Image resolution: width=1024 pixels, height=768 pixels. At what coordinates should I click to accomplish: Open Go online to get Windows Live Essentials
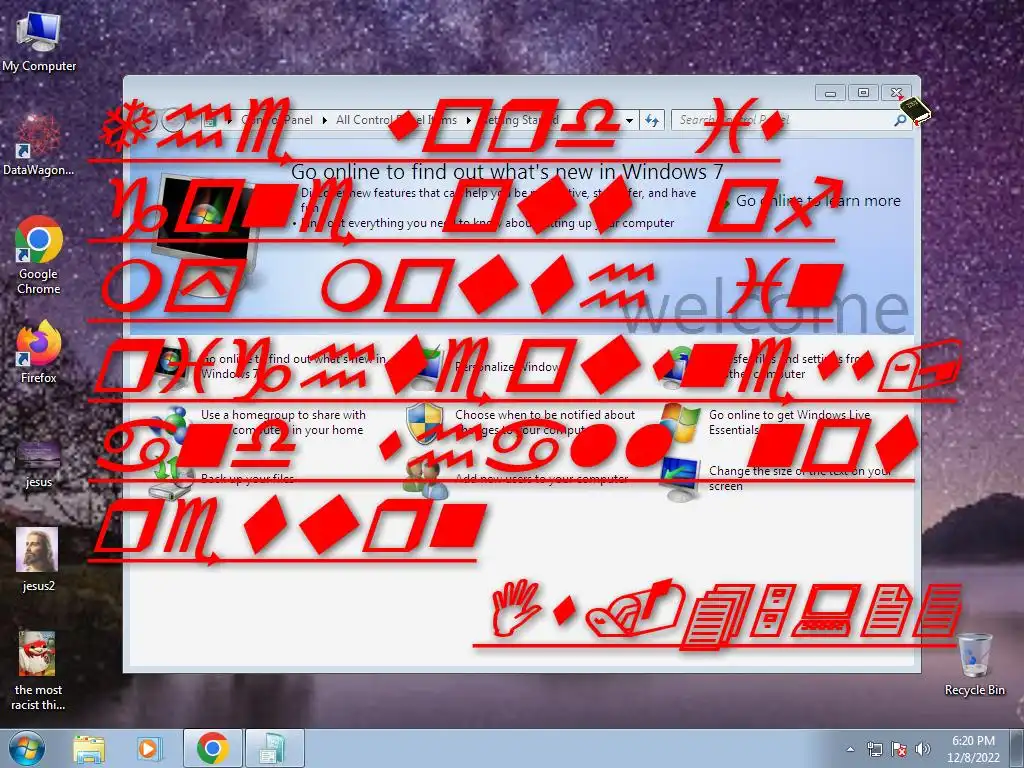pos(790,422)
